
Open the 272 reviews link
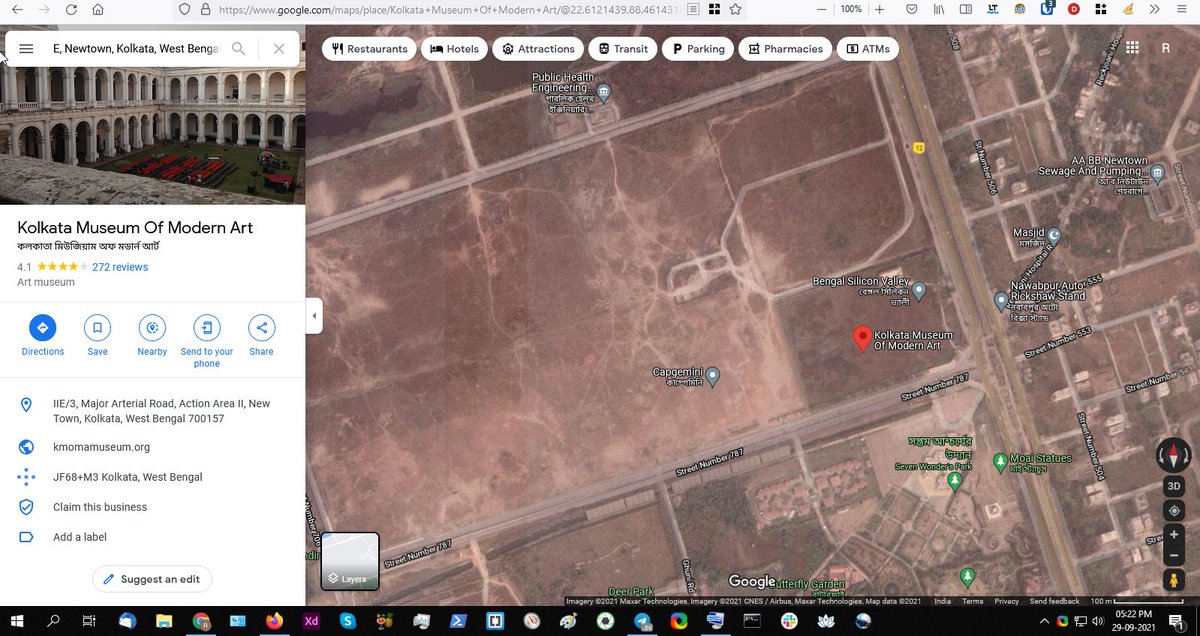[x=120, y=267]
